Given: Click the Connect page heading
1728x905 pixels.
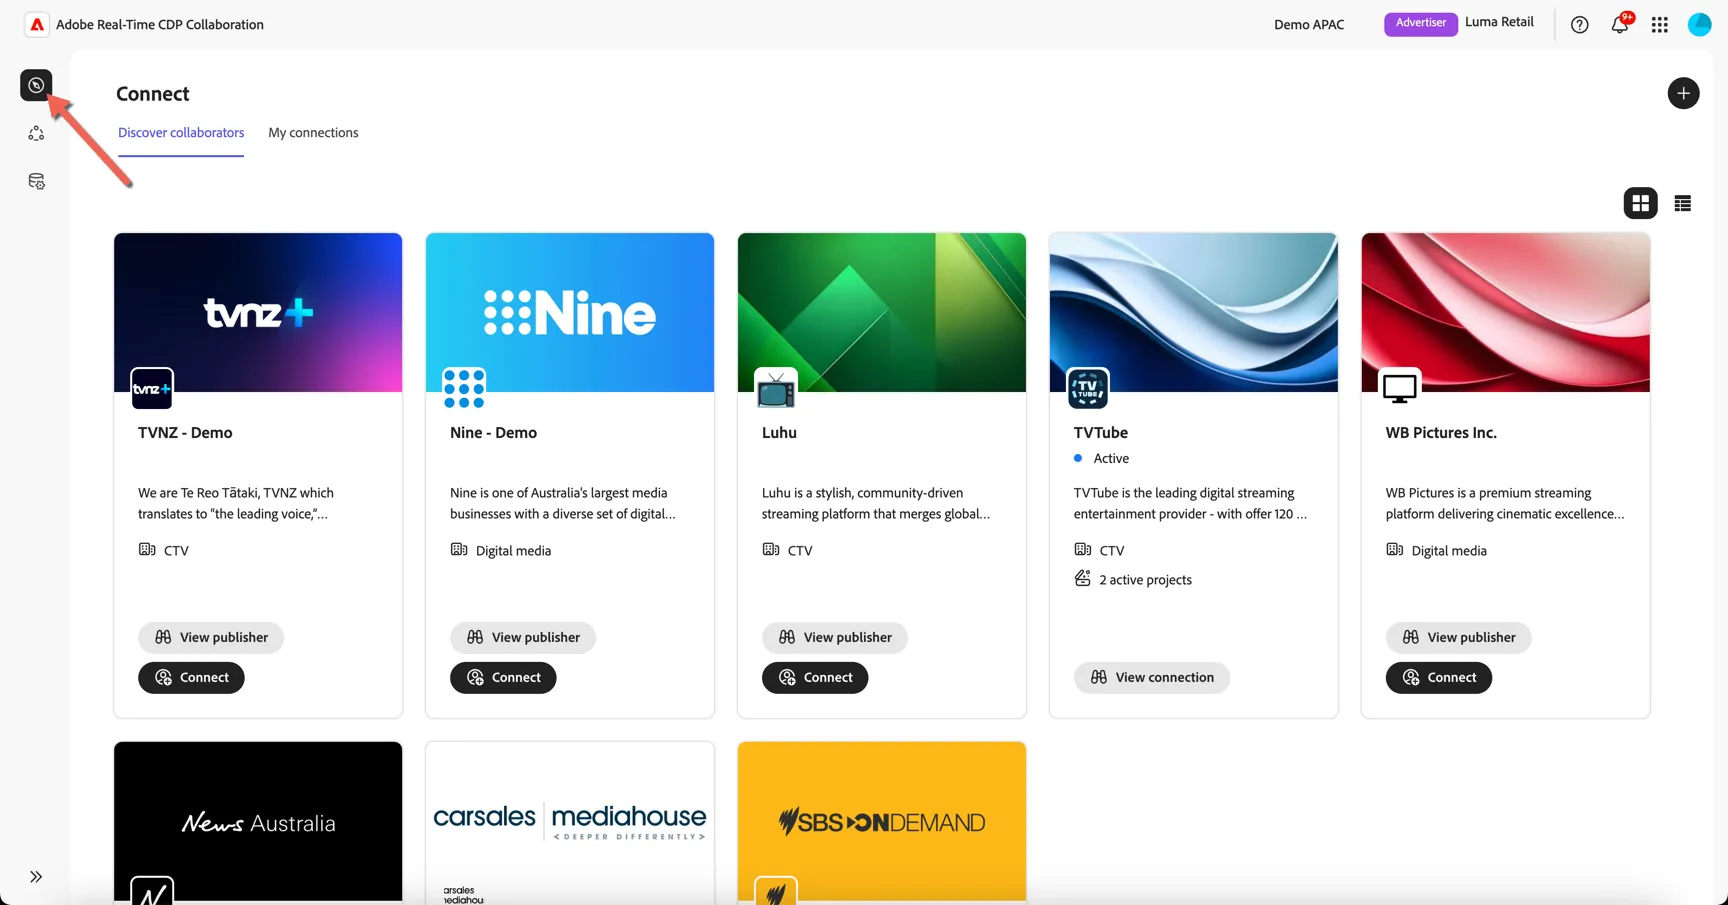Looking at the screenshot, I should 152,93.
